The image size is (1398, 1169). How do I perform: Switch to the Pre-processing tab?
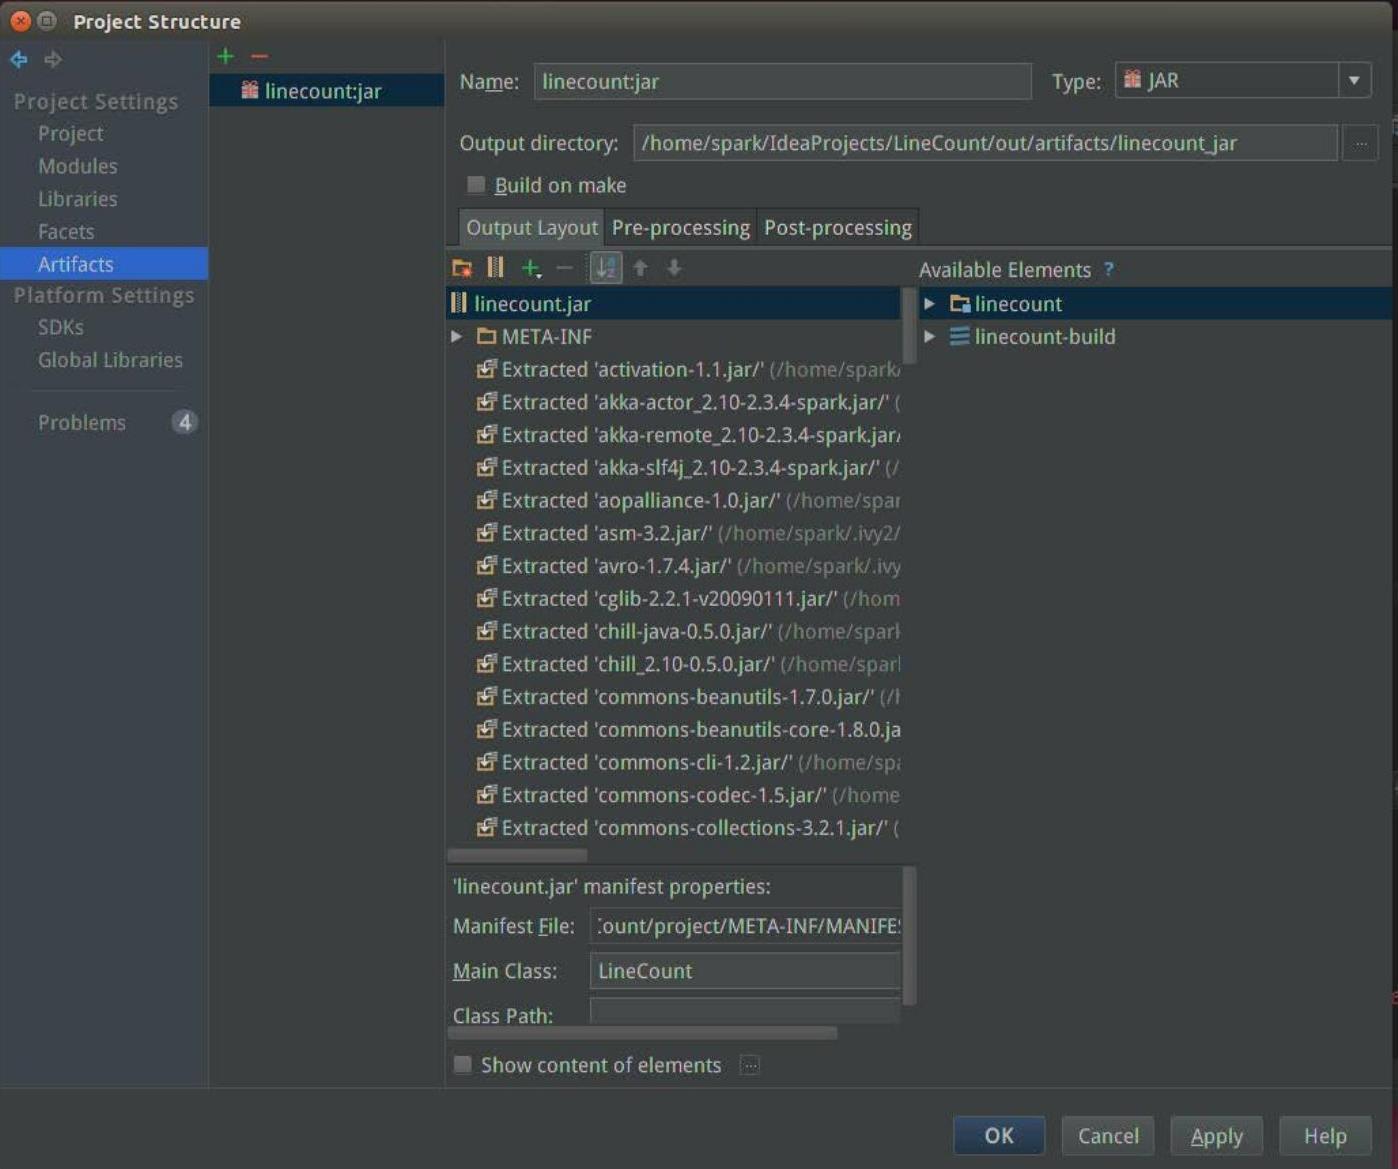pyautogui.click(x=680, y=228)
